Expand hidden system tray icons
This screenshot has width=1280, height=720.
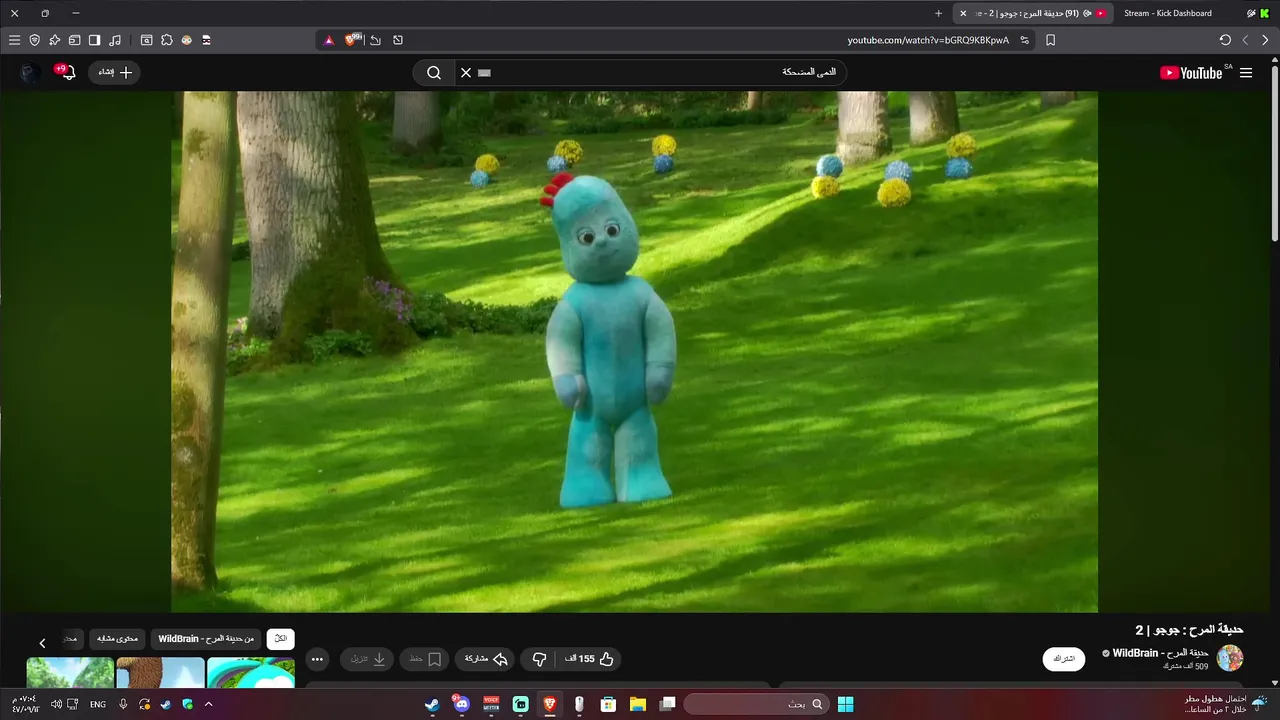point(208,704)
